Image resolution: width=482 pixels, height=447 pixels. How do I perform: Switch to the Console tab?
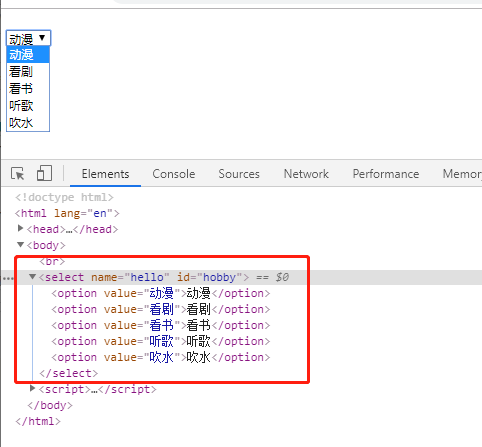pos(174,174)
